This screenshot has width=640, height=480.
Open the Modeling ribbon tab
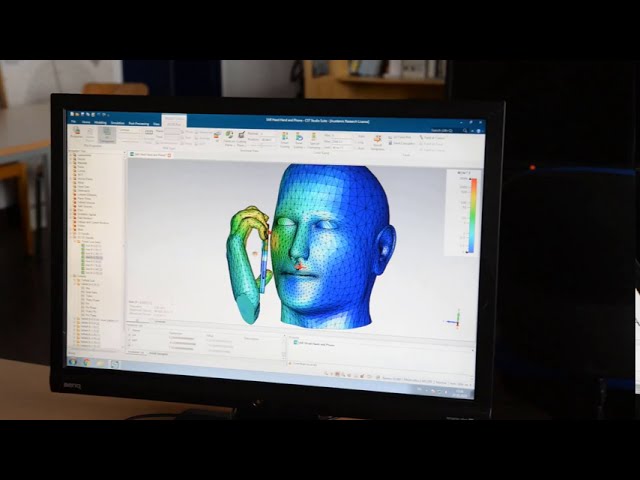(100, 122)
